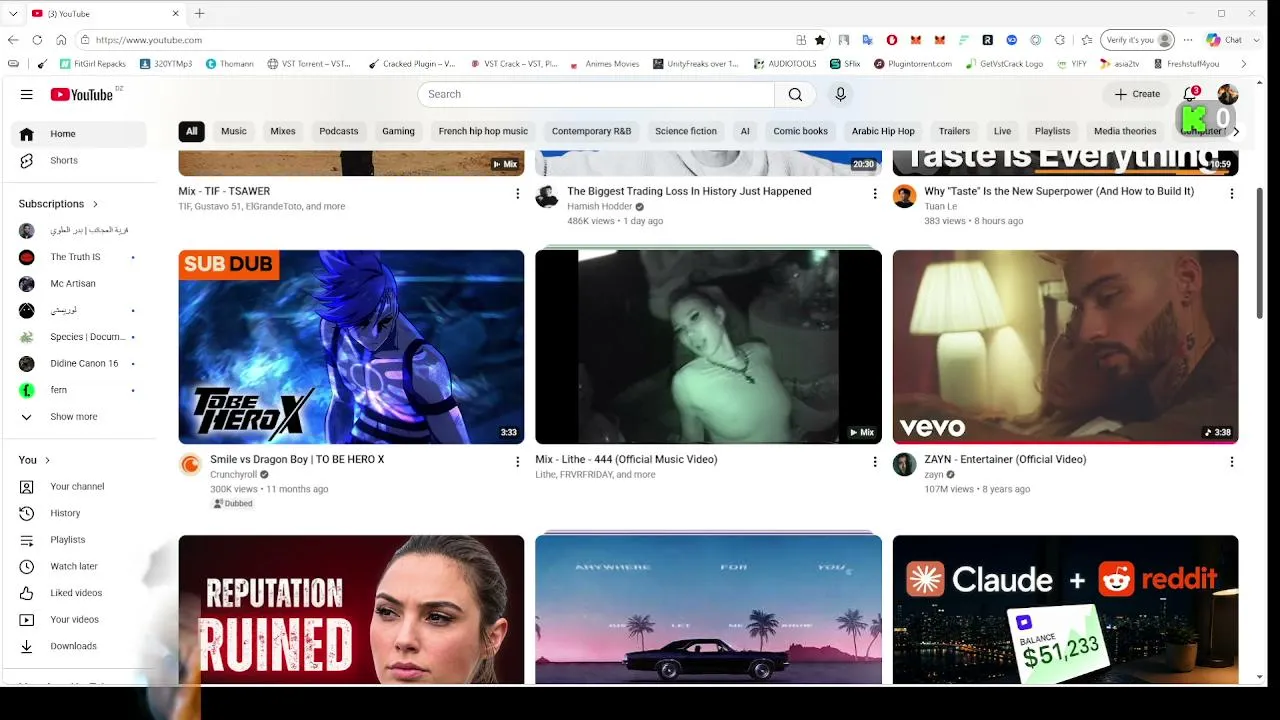Open options for The Biggest Trading Loss video
The width and height of the screenshot is (1280, 720).
tap(875, 193)
